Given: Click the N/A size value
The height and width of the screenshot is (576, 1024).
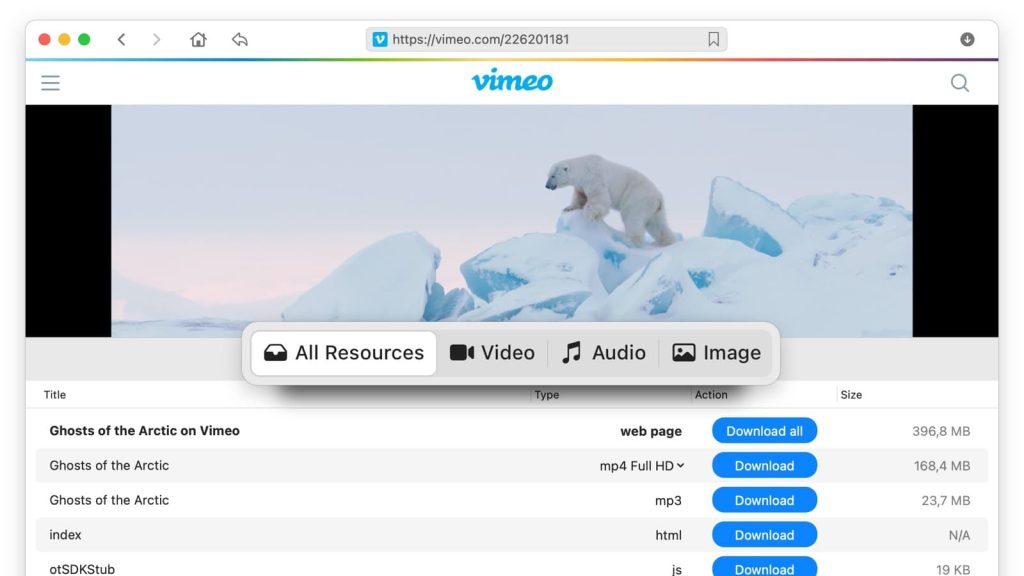Looking at the screenshot, I should (959, 535).
